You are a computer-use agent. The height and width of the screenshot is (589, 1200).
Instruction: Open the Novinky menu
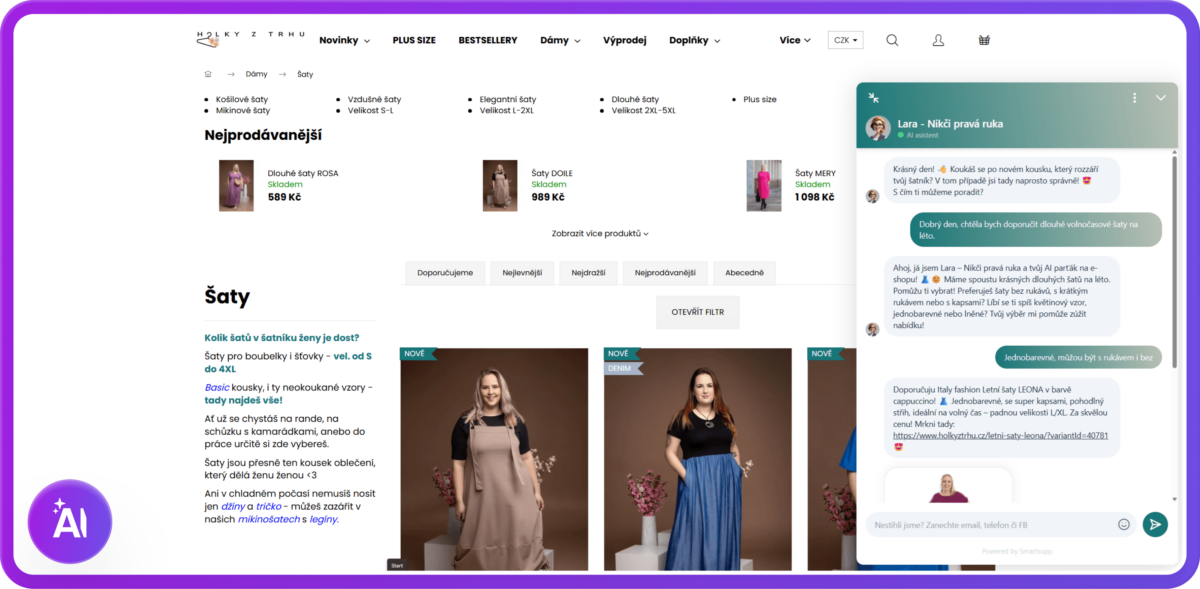344,40
